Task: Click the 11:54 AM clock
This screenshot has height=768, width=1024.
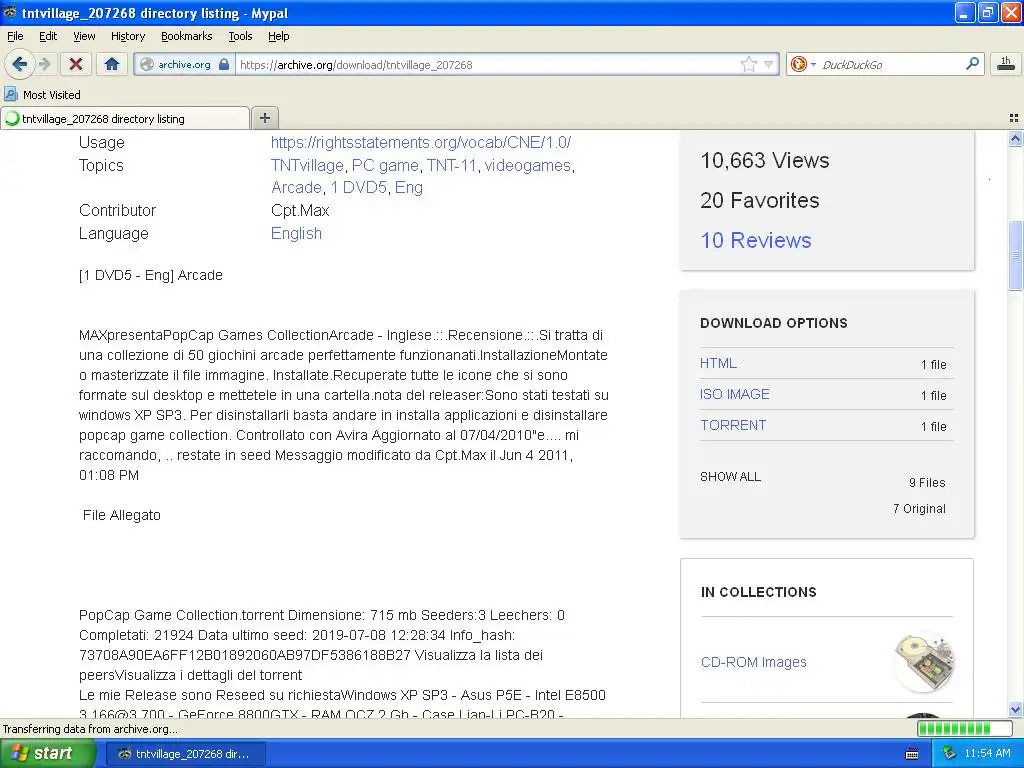Action: (x=987, y=754)
